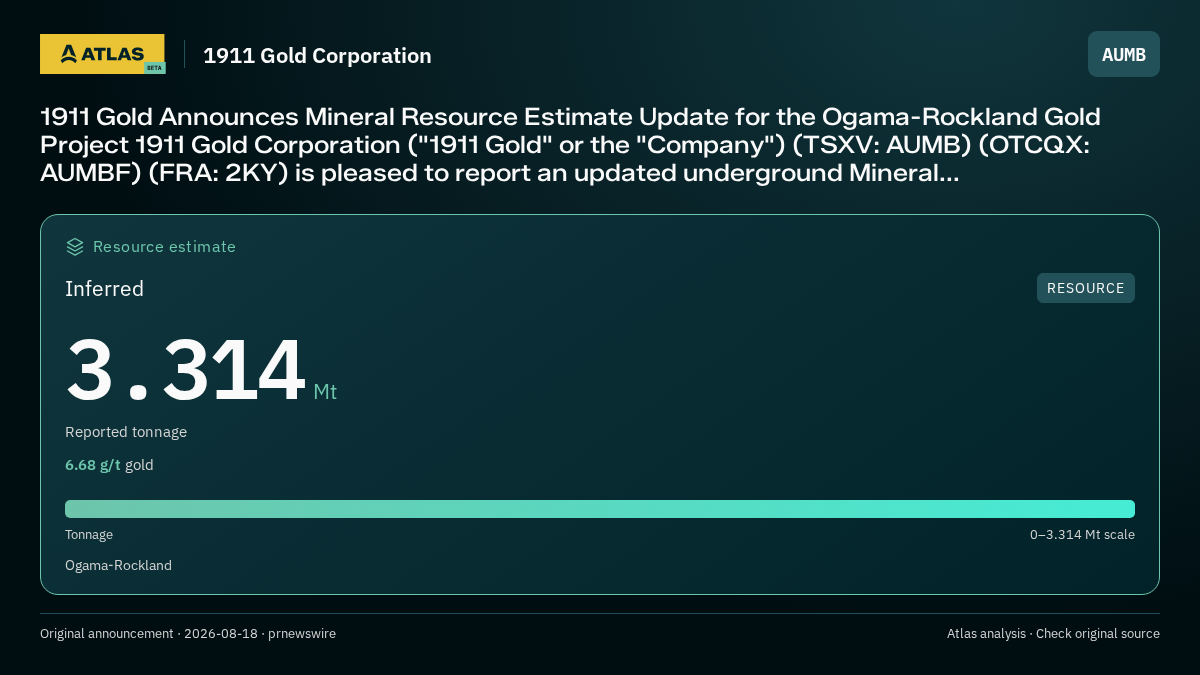This screenshot has width=1200, height=675.
Task: Click the Mt unit label
Action: click(325, 392)
